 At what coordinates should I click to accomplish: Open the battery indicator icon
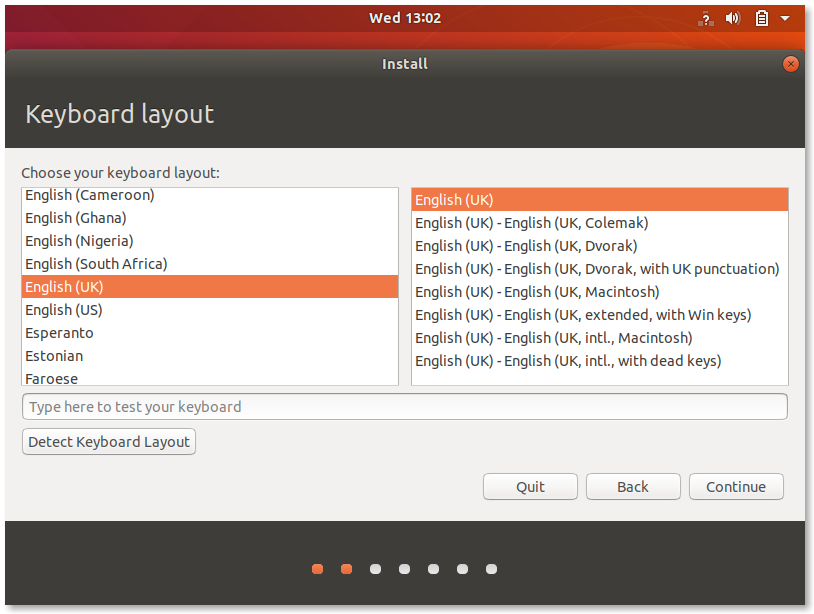click(x=762, y=19)
